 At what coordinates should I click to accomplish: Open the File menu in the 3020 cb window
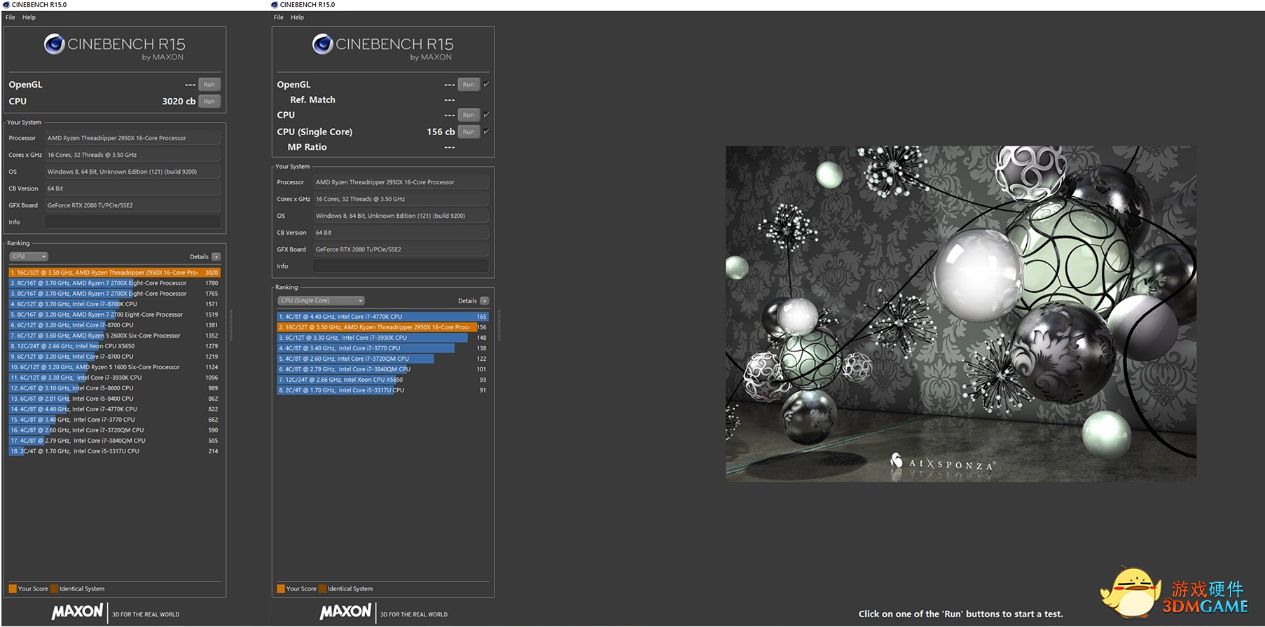point(11,17)
